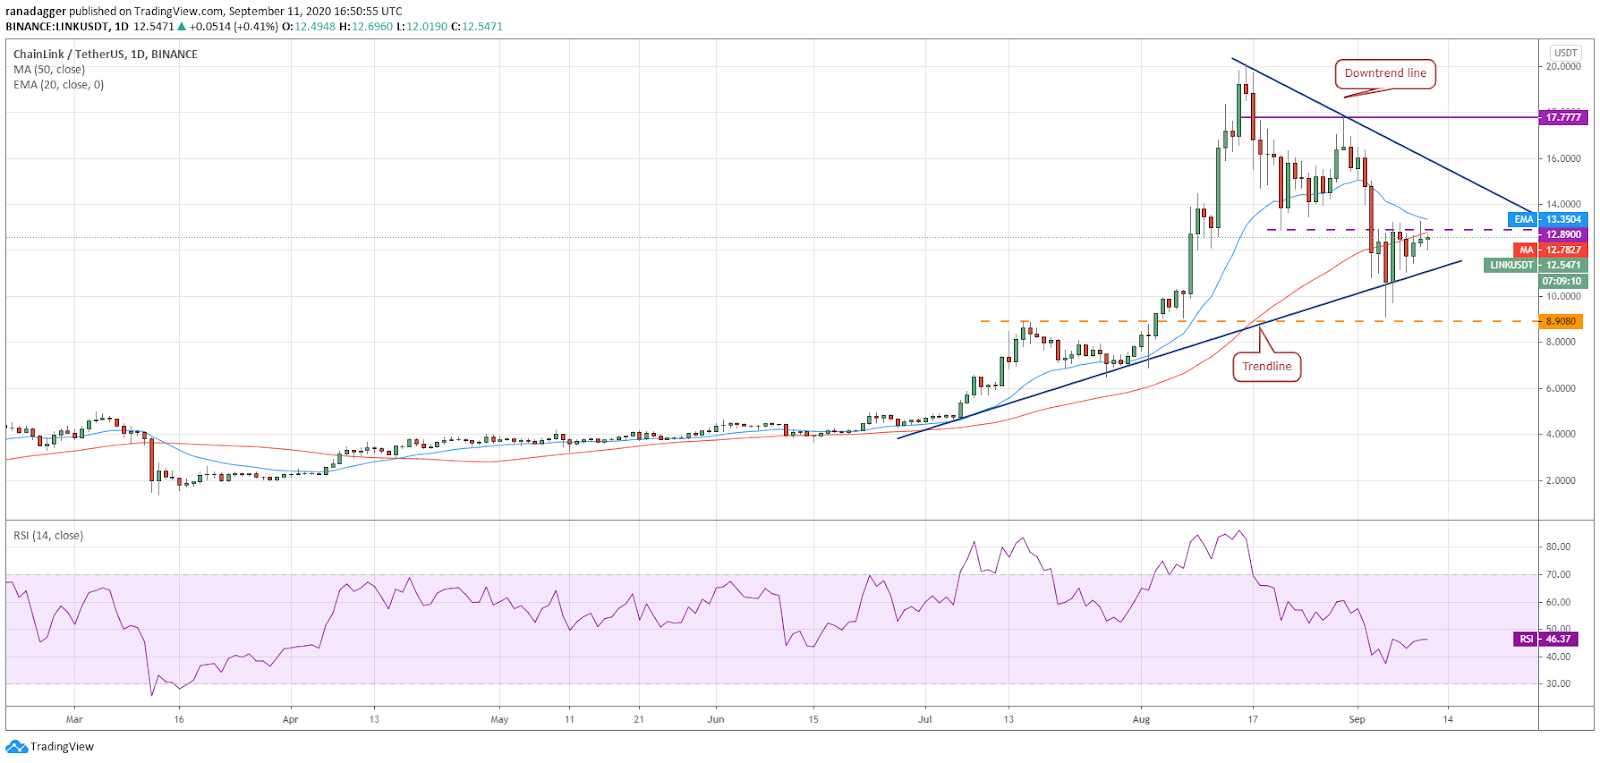Select the EMA (20, close, 0) indicator legend
The width and height of the screenshot is (1600, 763).
pyautogui.click(x=58, y=85)
